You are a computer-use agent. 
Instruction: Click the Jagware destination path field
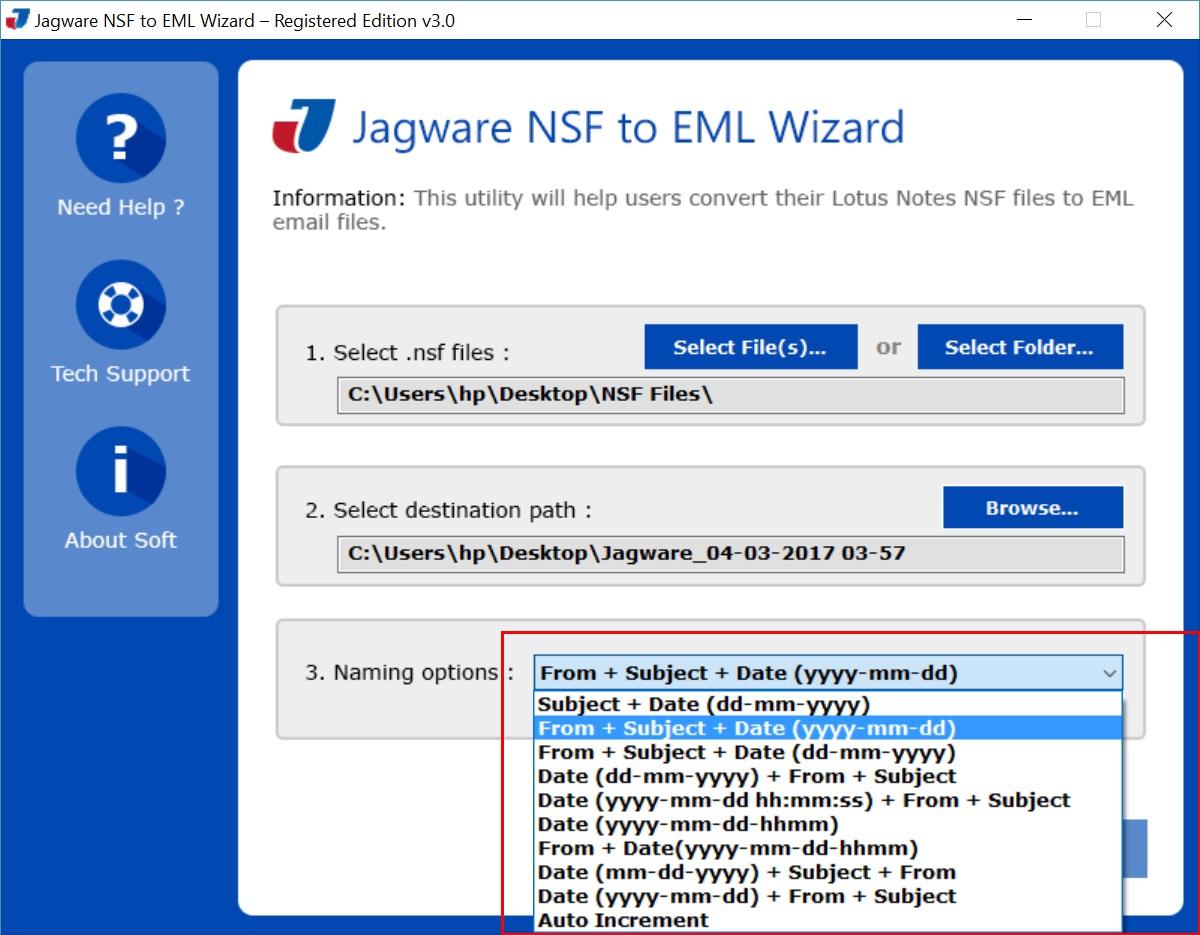[731, 553]
